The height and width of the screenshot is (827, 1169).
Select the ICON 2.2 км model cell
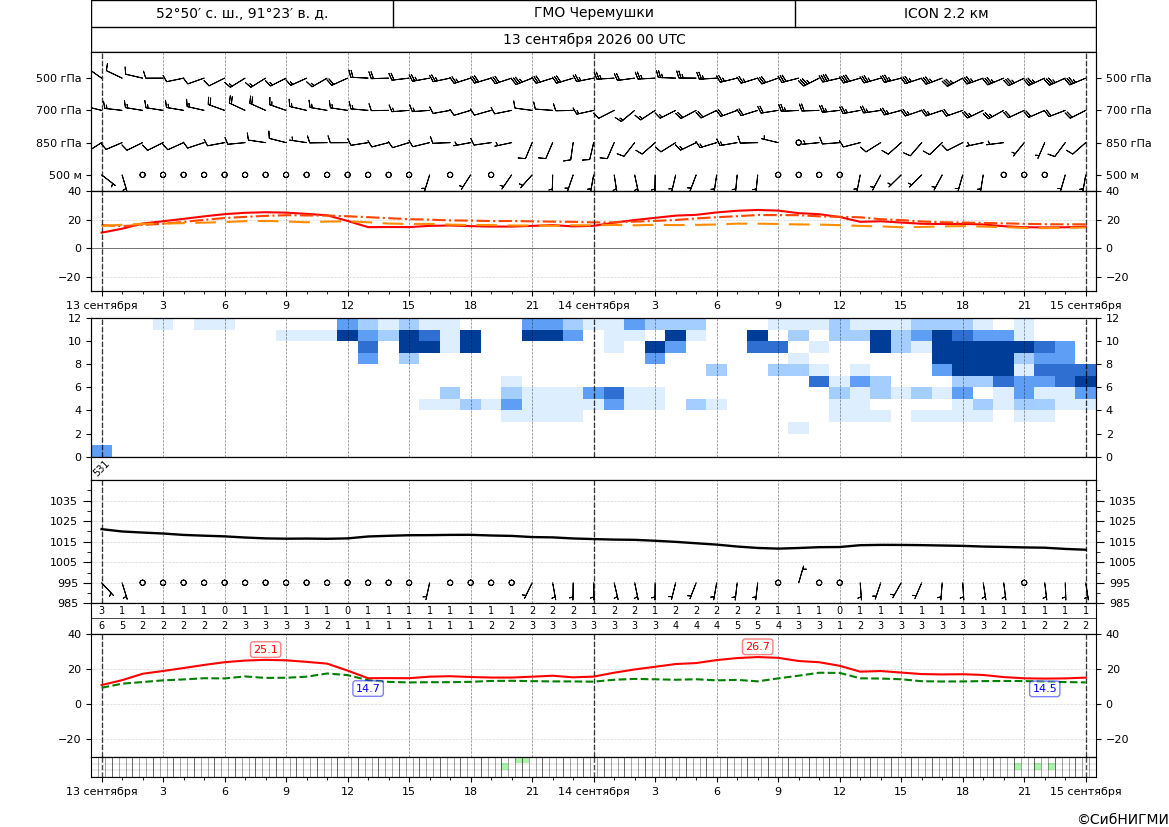(x=945, y=13)
